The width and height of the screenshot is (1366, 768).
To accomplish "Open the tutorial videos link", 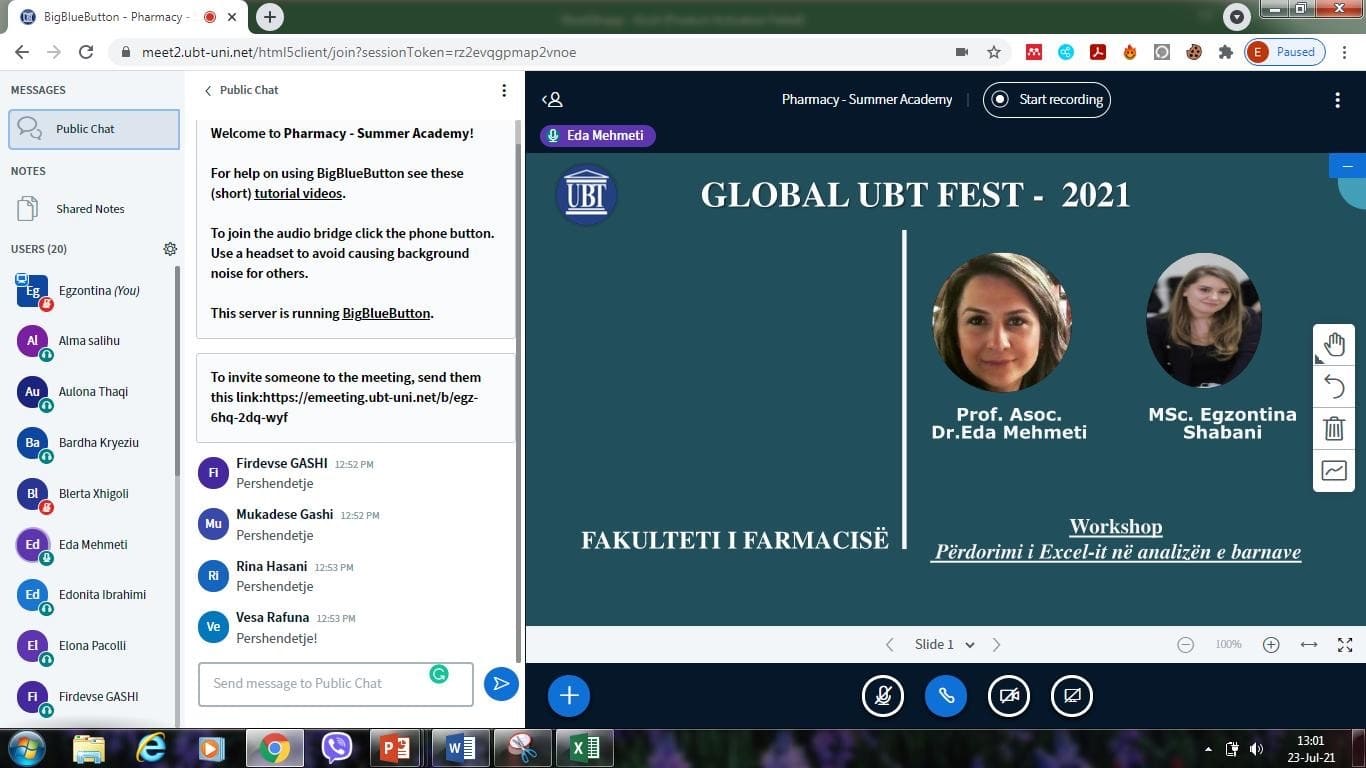I will coord(297,193).
